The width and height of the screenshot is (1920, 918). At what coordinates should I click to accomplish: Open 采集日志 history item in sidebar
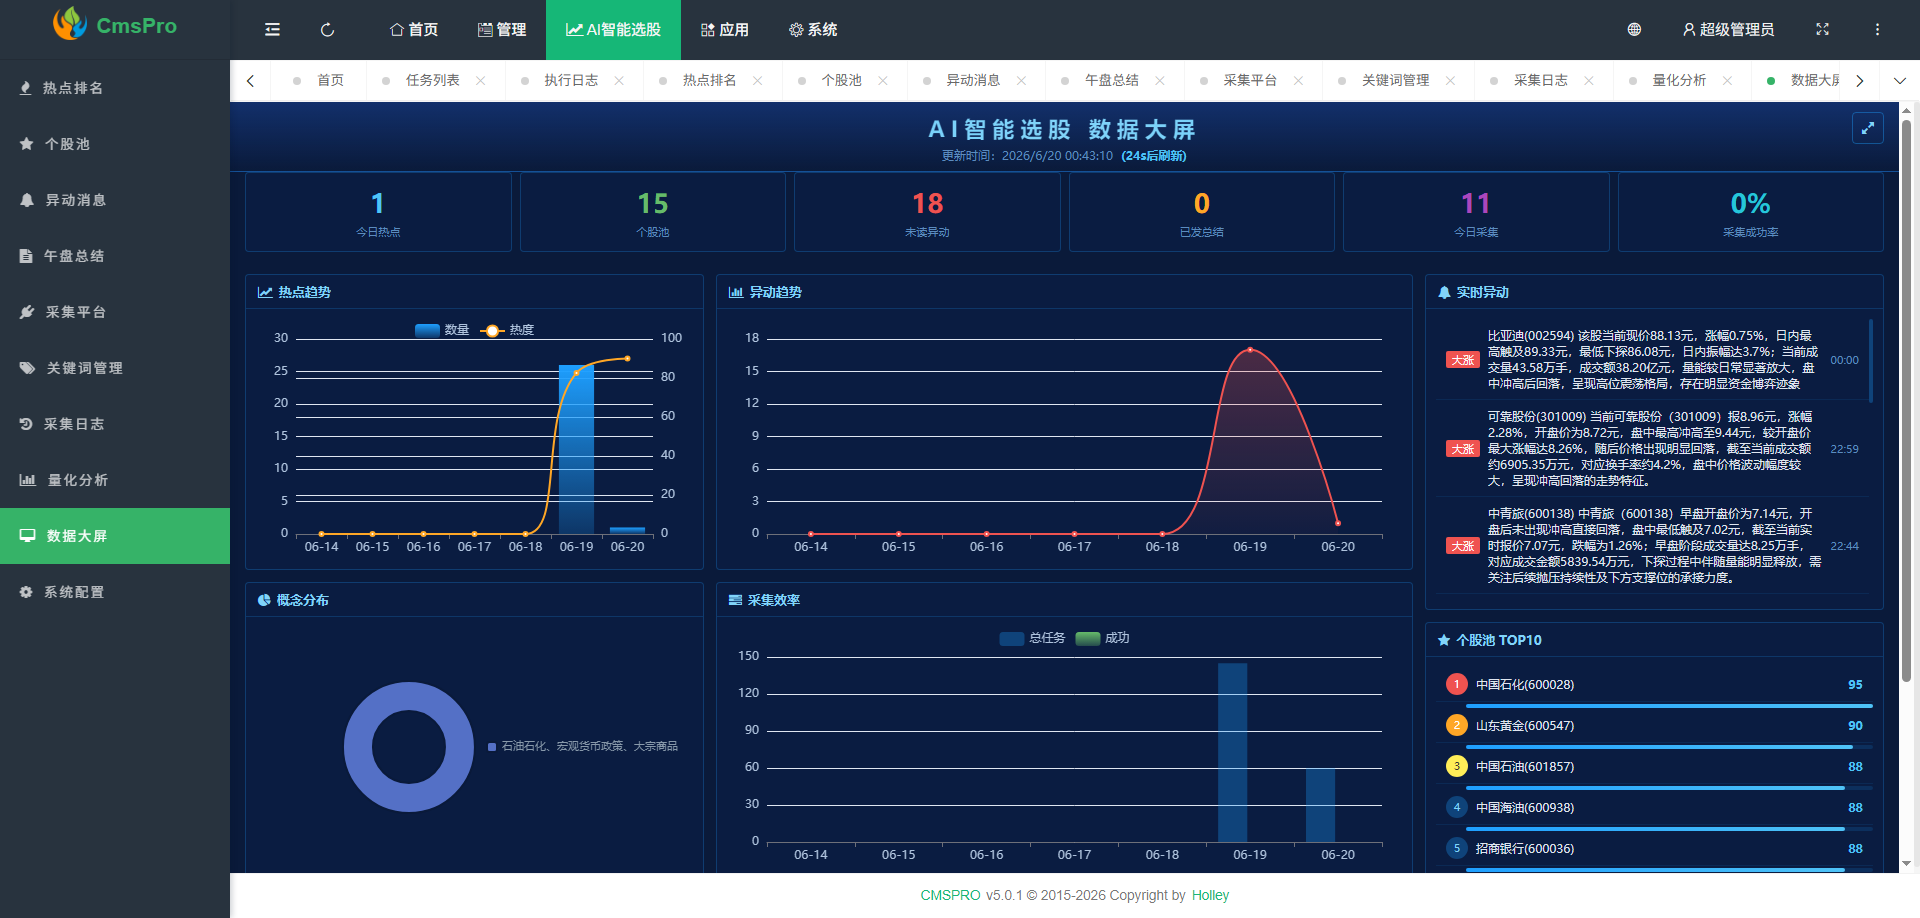click(x=115, y=424)
